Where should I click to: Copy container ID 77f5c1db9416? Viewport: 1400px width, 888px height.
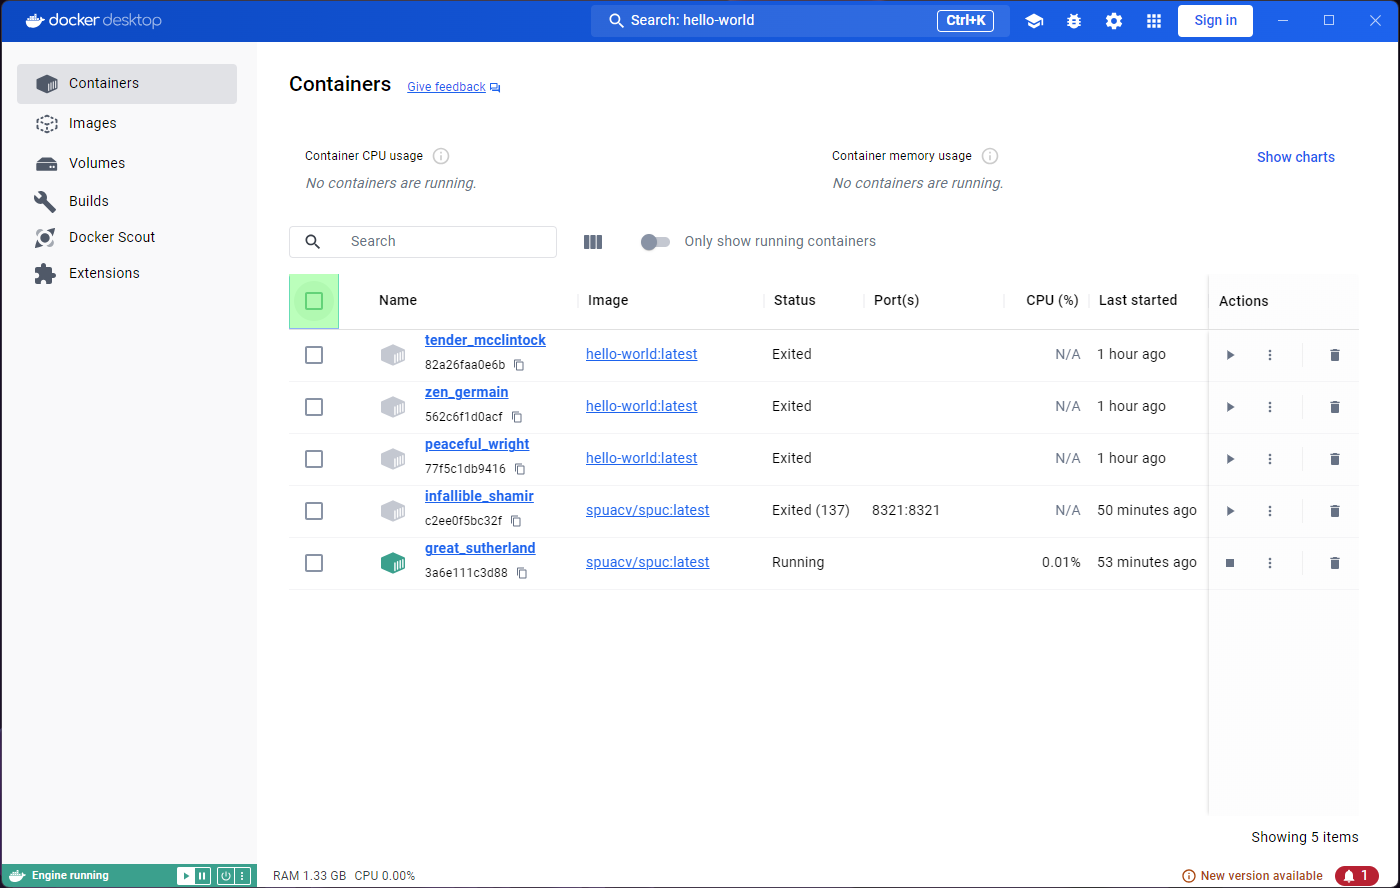coord(520,469)
